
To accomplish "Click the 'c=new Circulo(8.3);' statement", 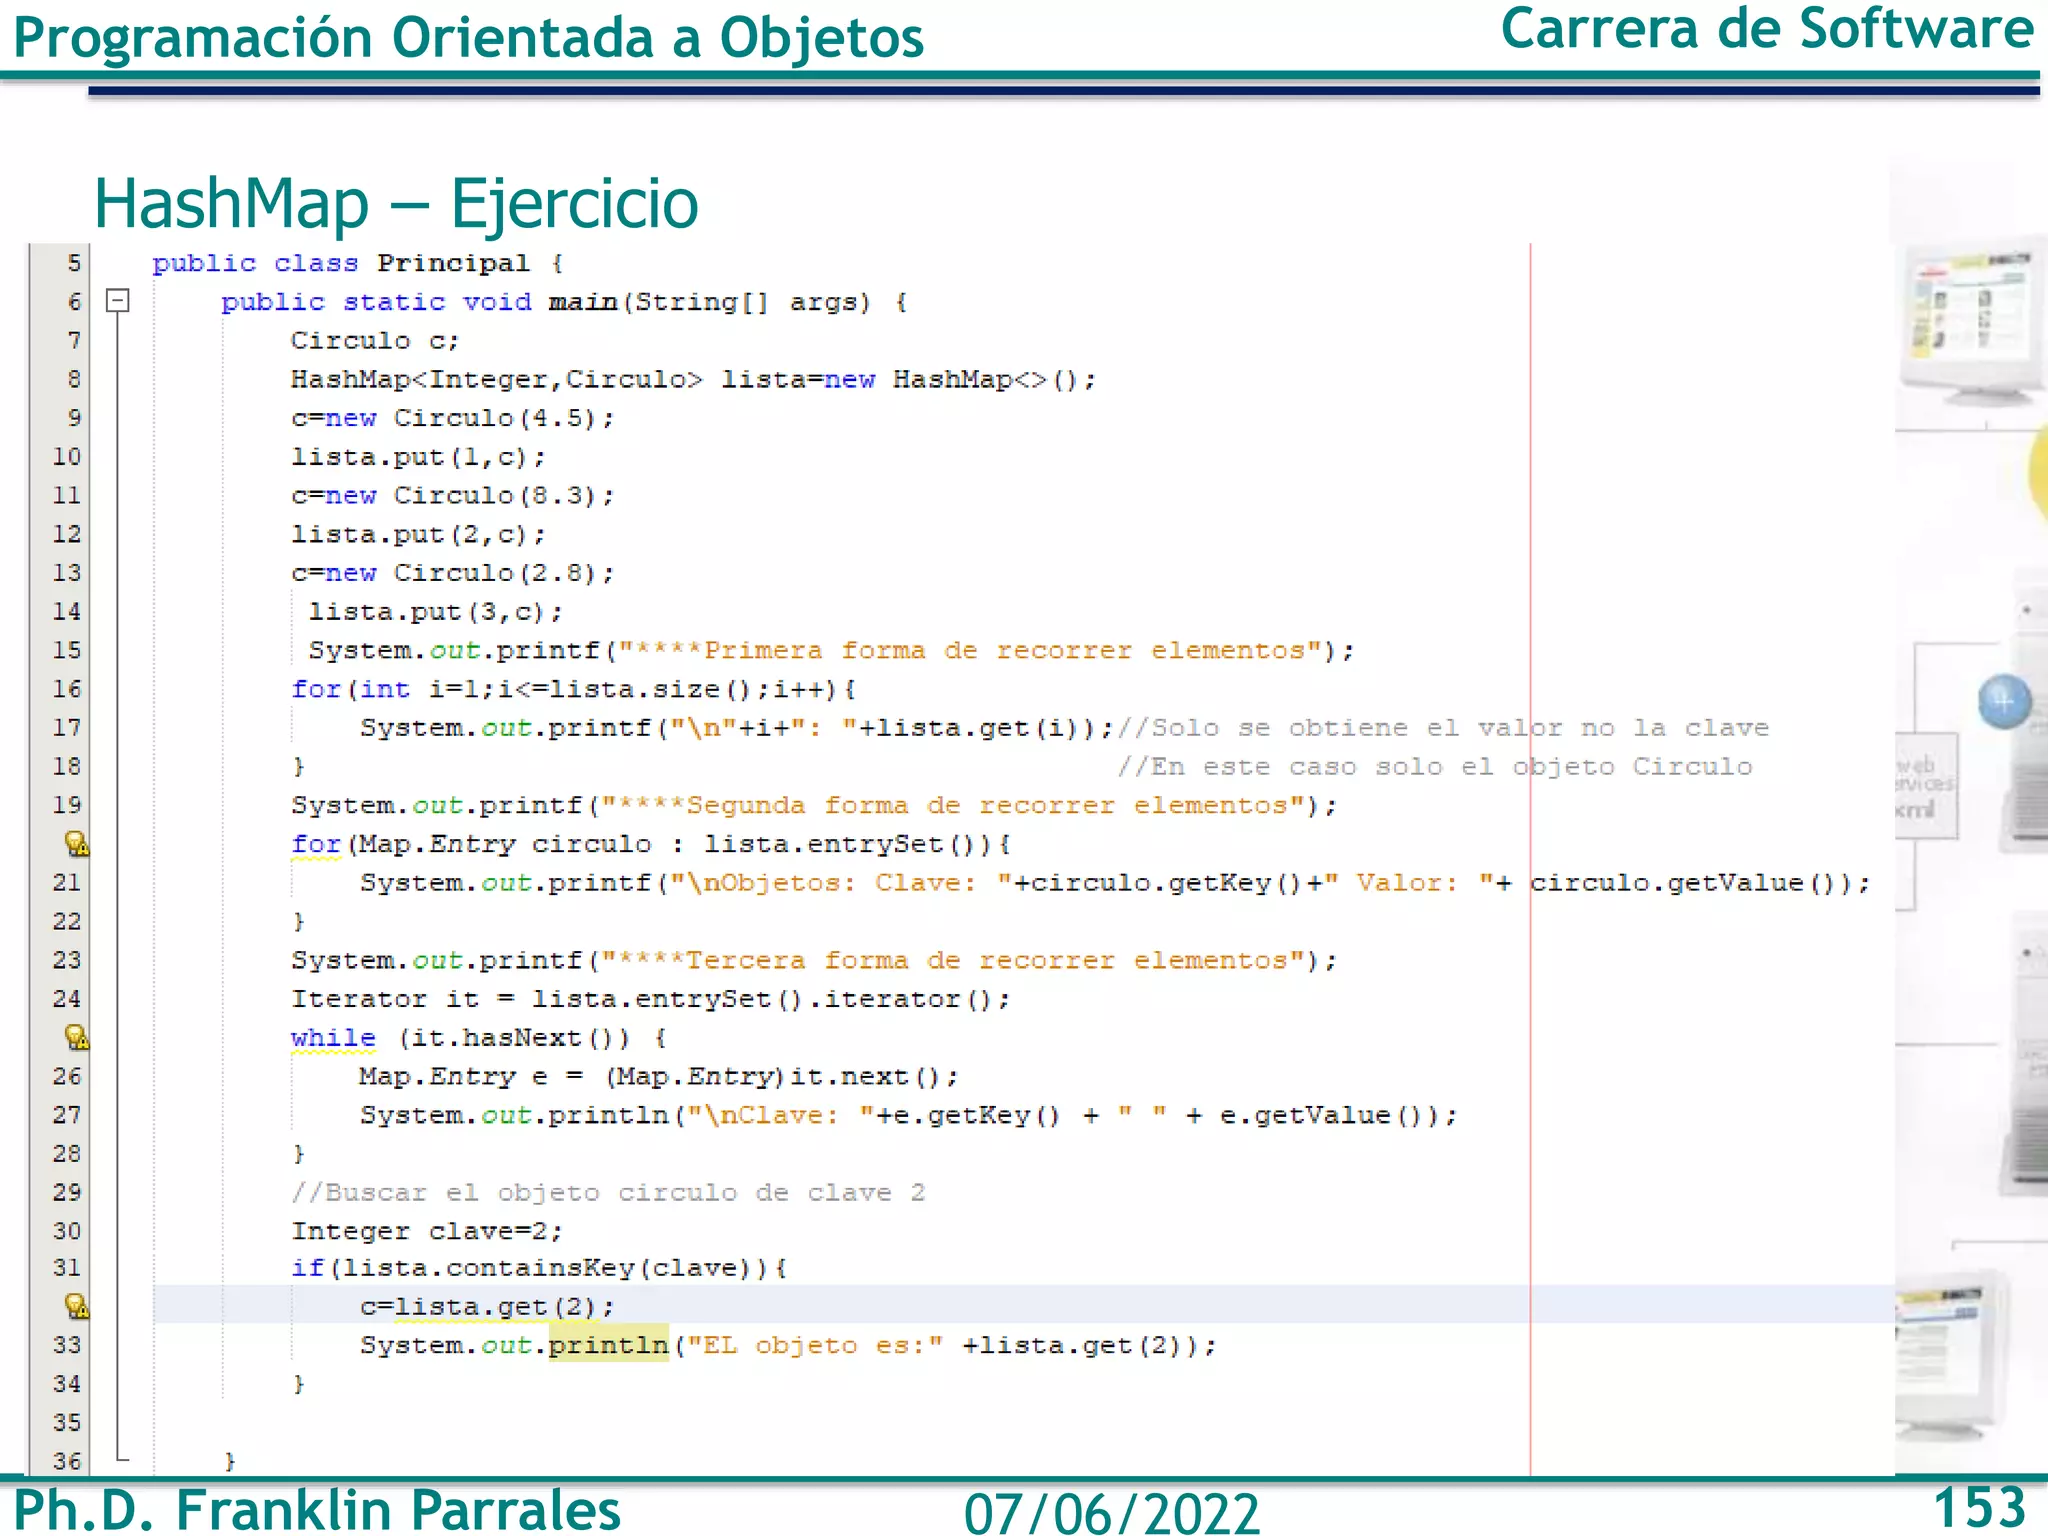I will click(x=453, y=496).
